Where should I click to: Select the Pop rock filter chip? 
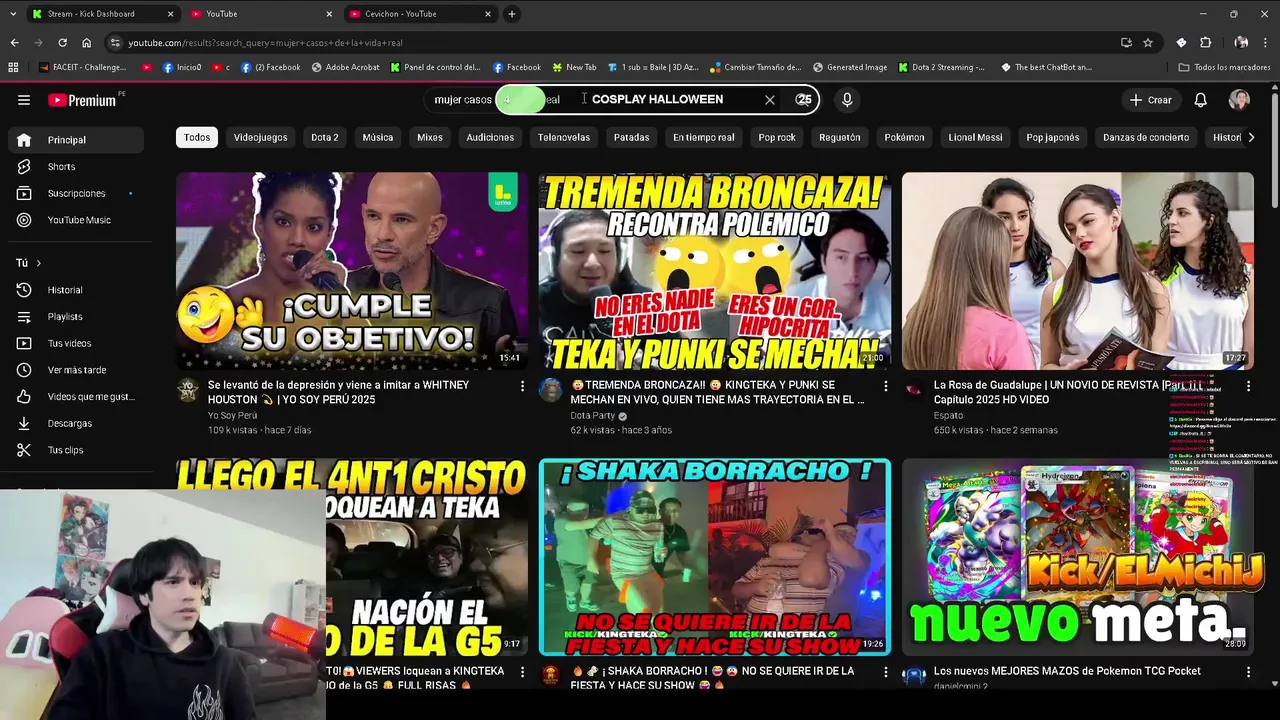click(x=777, y=137)
